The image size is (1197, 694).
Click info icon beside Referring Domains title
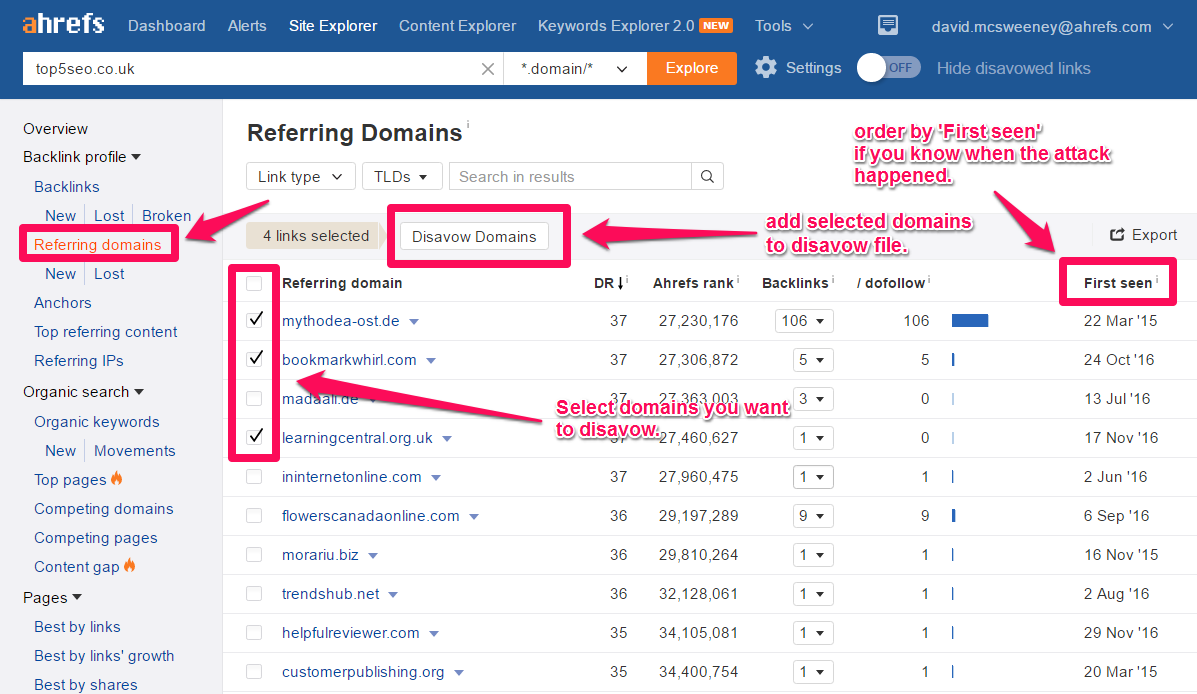point(468,124)
